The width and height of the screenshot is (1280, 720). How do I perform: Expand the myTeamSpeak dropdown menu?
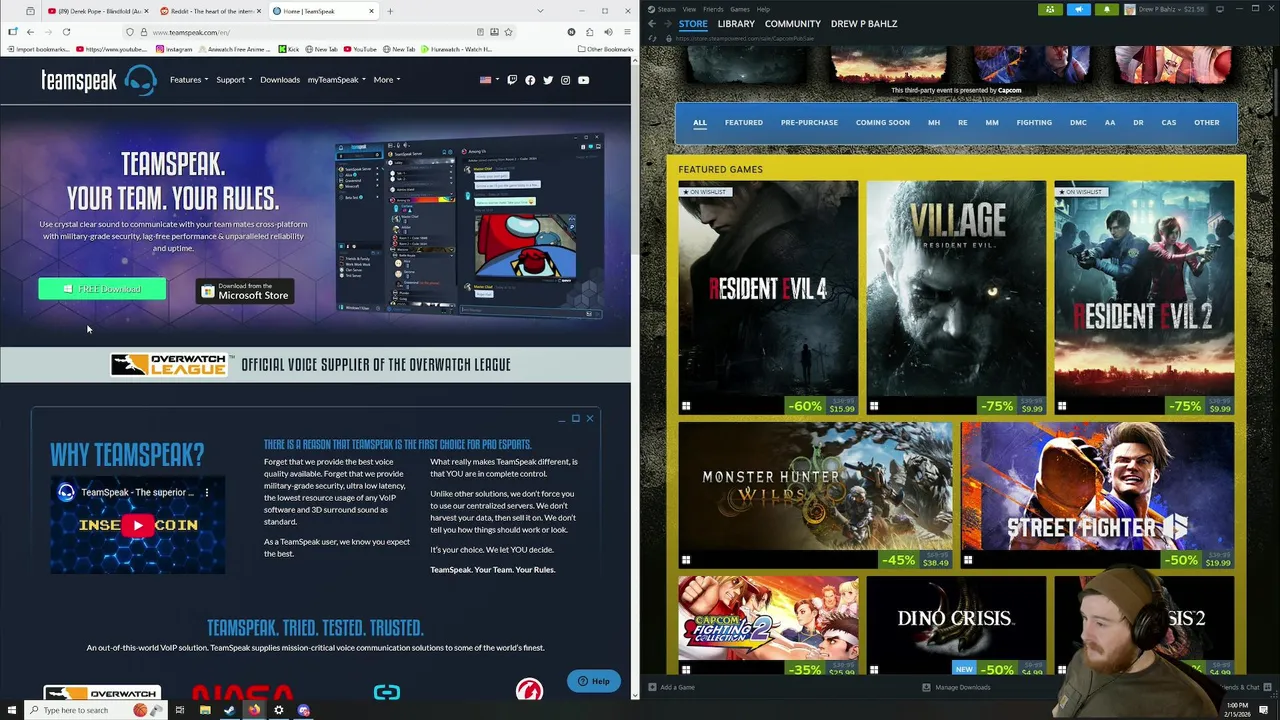[x=336, y=80]
